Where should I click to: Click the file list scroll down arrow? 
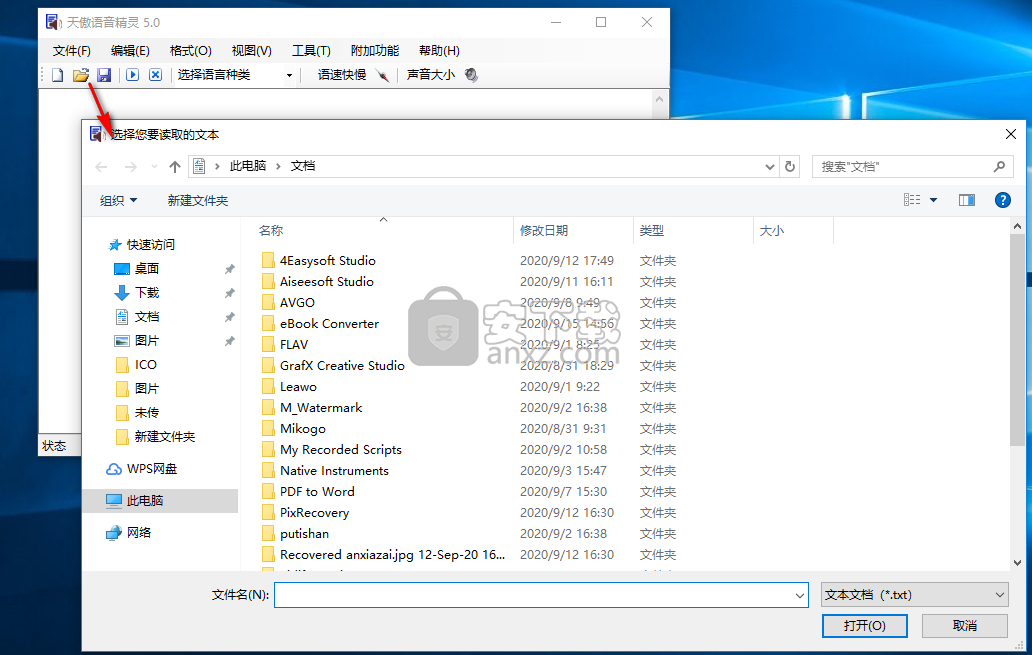[1018, 563]
